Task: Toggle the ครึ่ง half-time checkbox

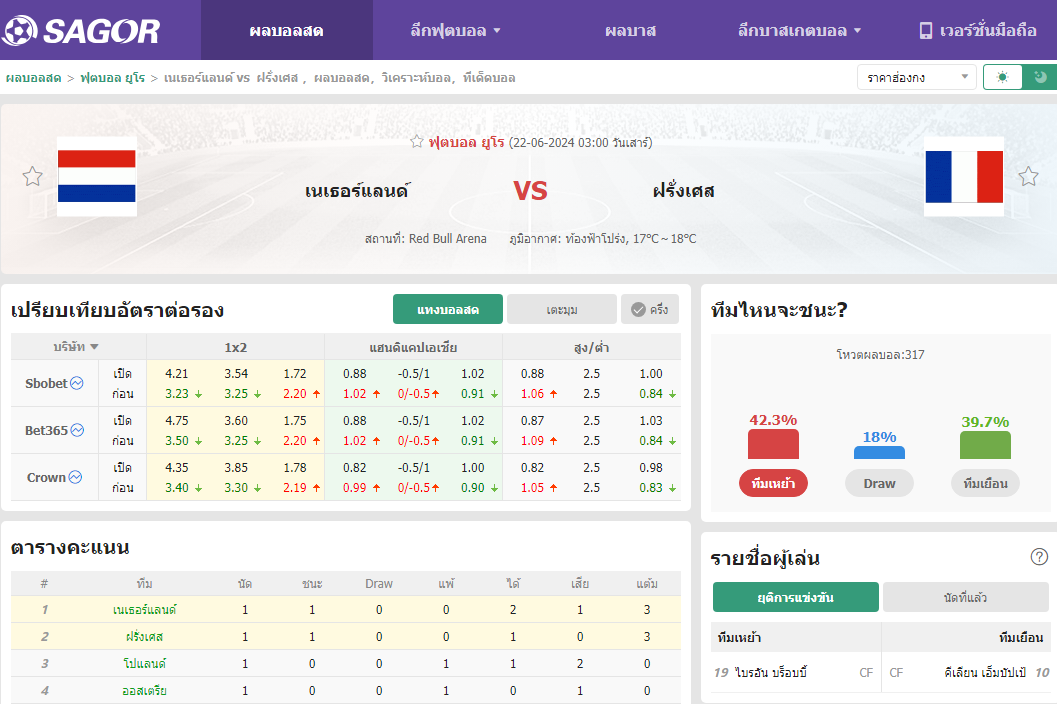Action: click(x=650, y=310)
